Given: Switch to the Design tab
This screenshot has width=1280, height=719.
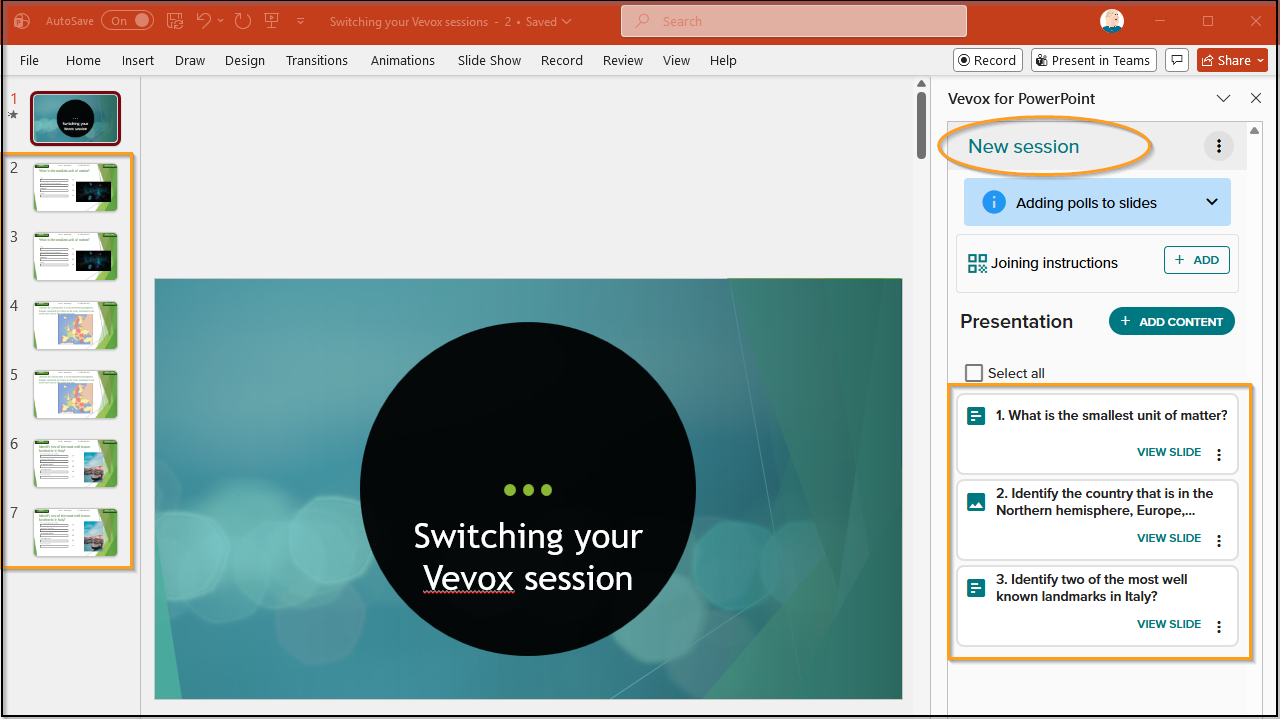Looking at the screenshot, I should [245, 60].
